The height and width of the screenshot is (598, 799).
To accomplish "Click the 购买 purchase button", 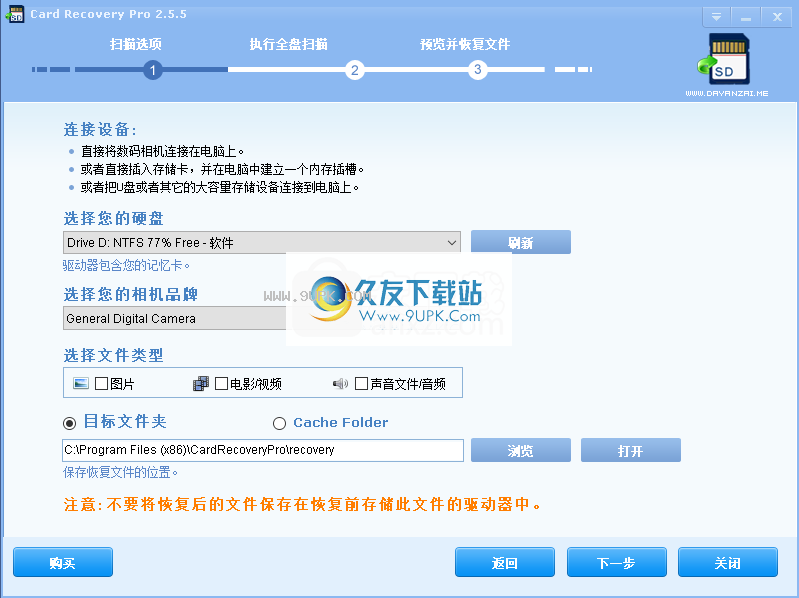I will click(63, 562).
